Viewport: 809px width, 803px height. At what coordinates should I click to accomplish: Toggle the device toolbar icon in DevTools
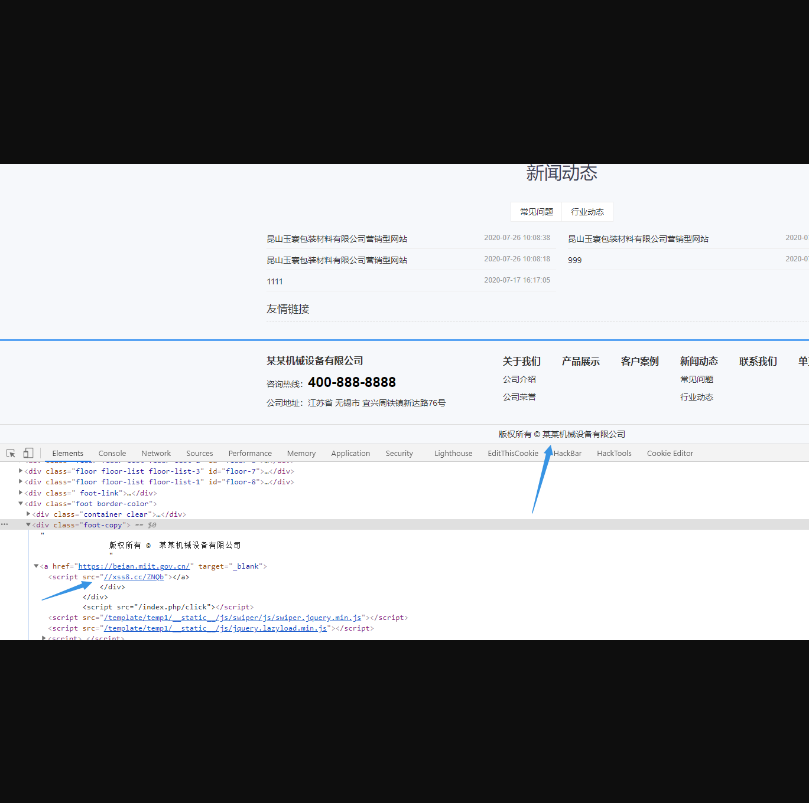tap(28, 453)
